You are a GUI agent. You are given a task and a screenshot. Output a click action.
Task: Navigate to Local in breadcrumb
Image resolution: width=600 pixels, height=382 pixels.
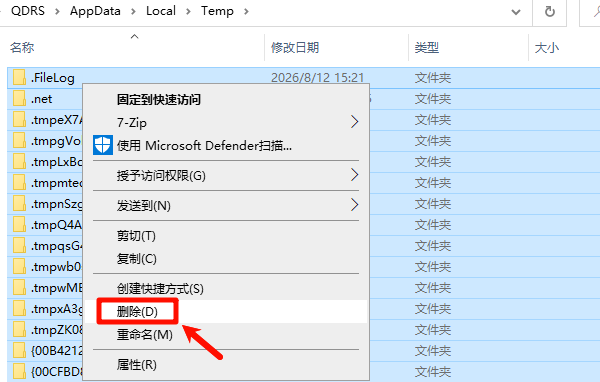161,11
